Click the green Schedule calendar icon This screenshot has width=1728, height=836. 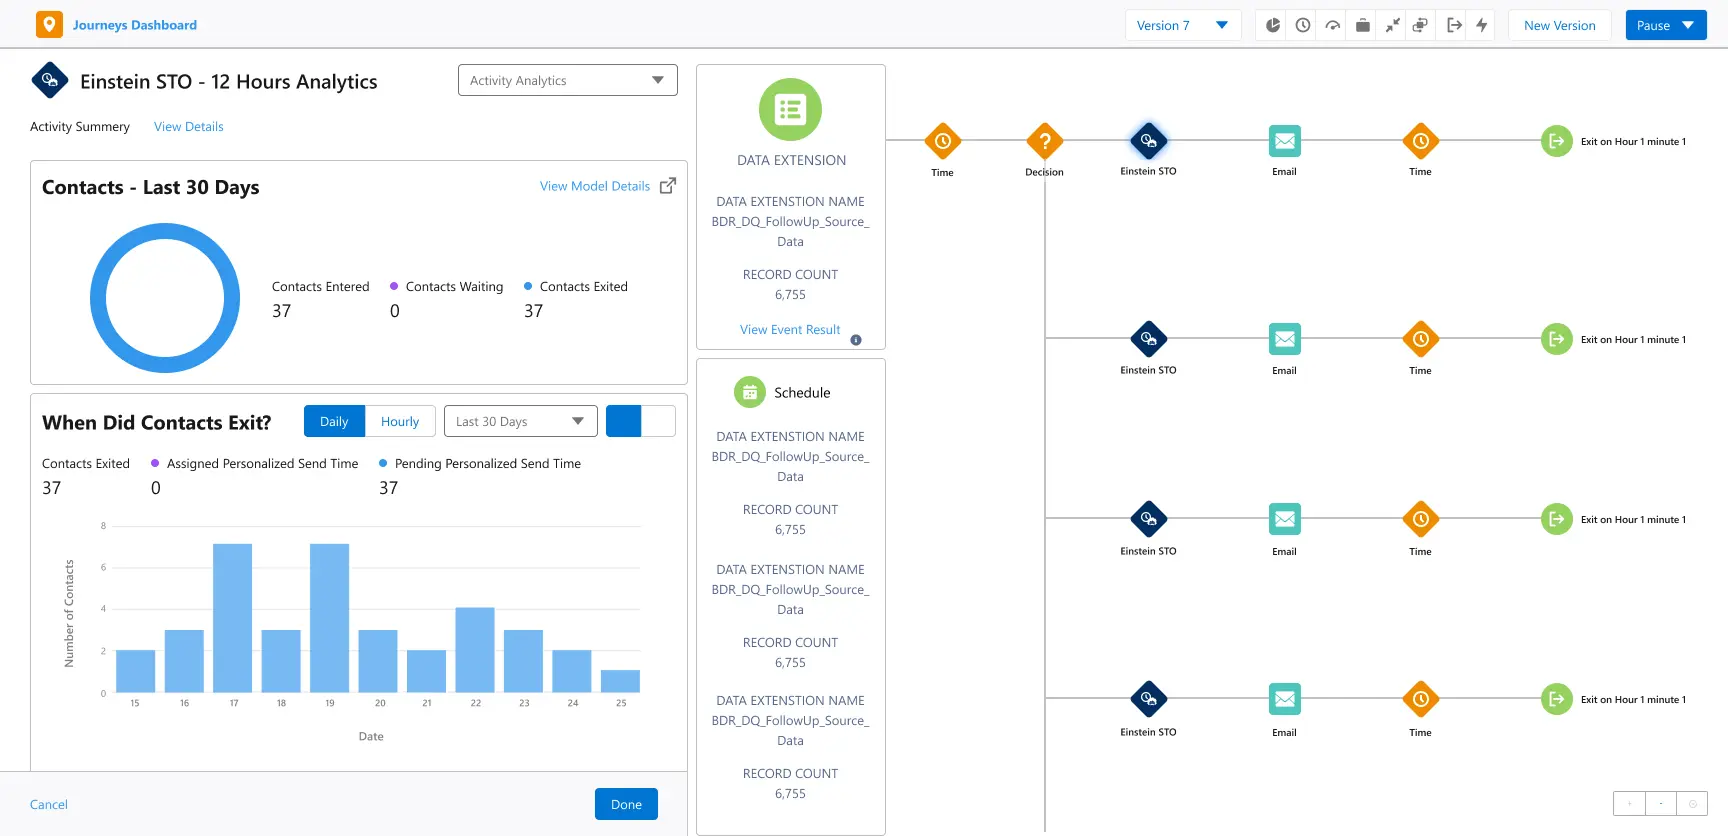750,392
